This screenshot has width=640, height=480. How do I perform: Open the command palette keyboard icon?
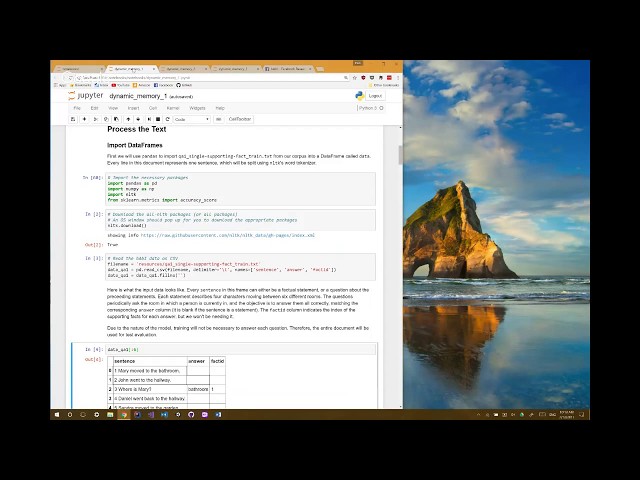pos(218,119)
